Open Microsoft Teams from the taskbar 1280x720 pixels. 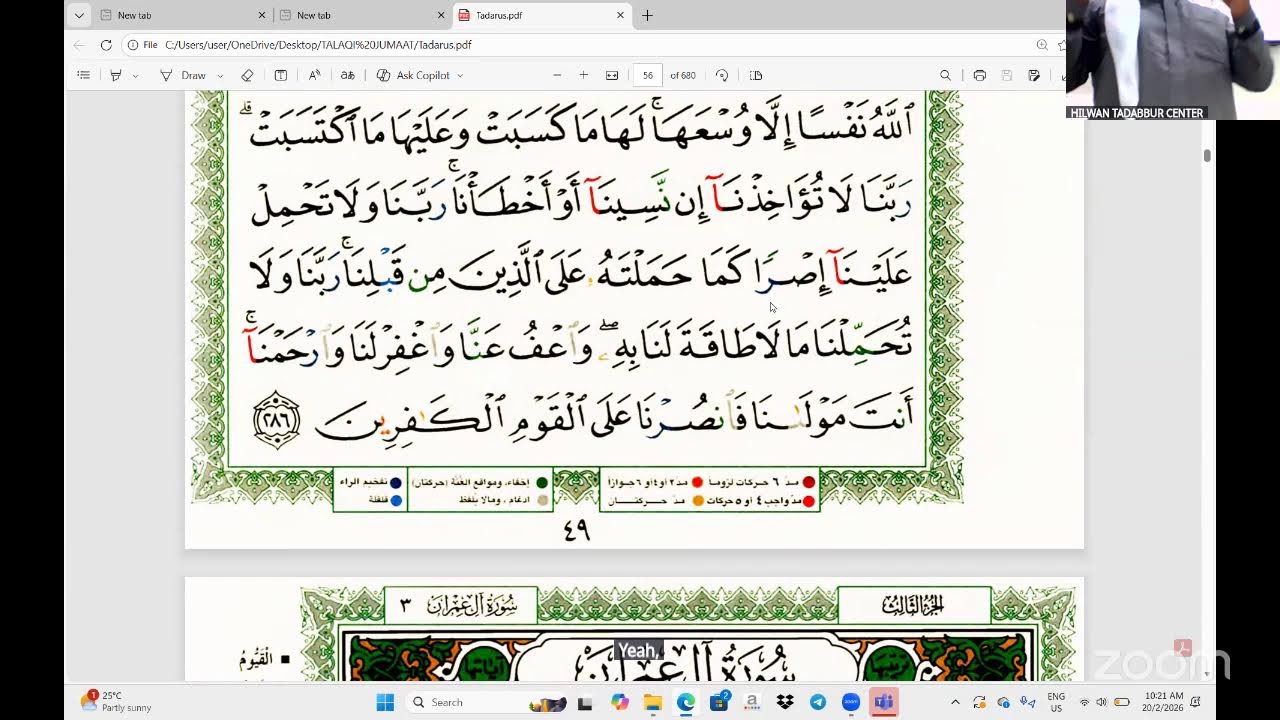tap(884, 703)
